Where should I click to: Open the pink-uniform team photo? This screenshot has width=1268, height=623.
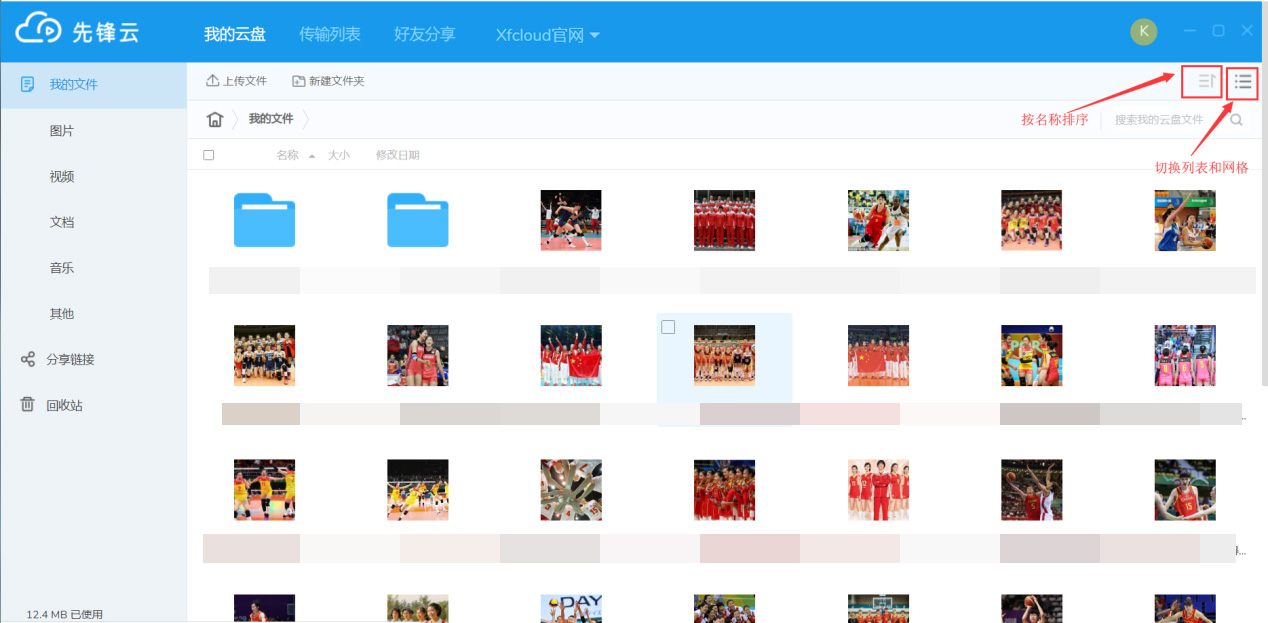(1185, 355)
